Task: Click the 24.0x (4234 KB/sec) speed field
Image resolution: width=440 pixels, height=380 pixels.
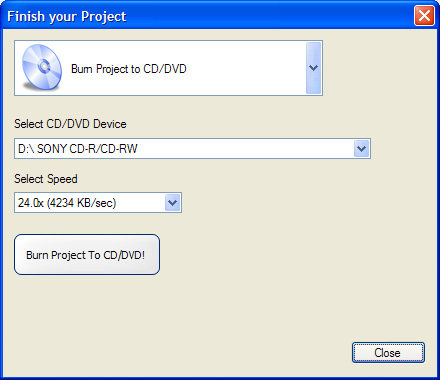Action: tap(98, 202)
